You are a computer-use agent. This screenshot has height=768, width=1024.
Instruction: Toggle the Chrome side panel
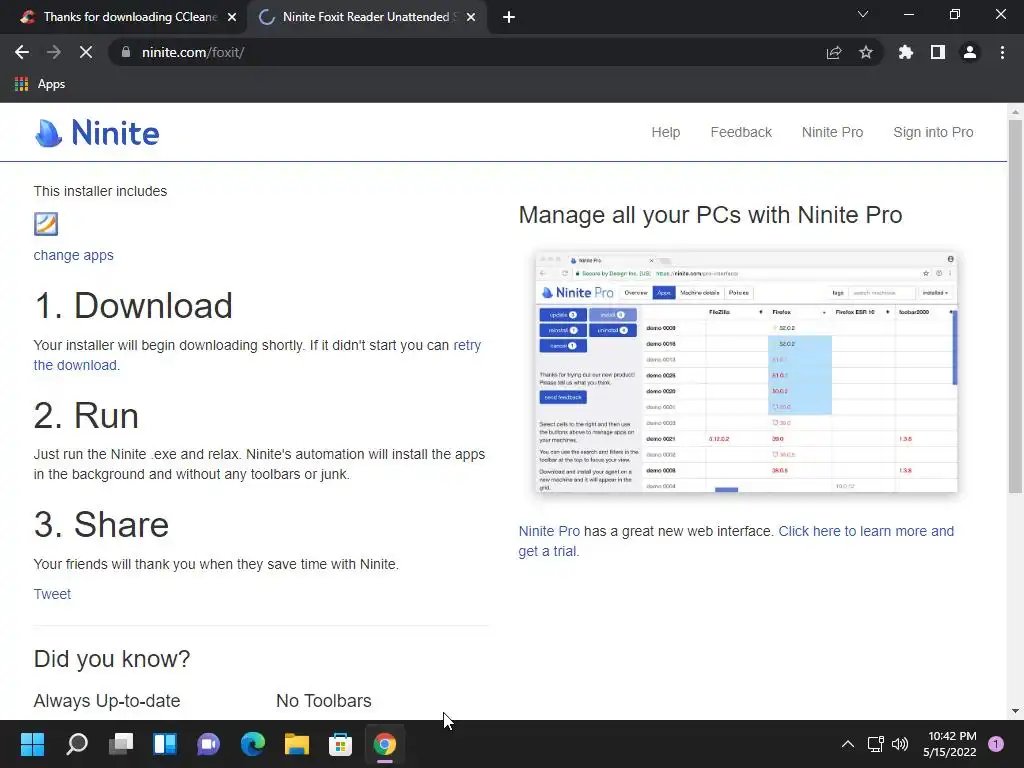pos(938,52)
